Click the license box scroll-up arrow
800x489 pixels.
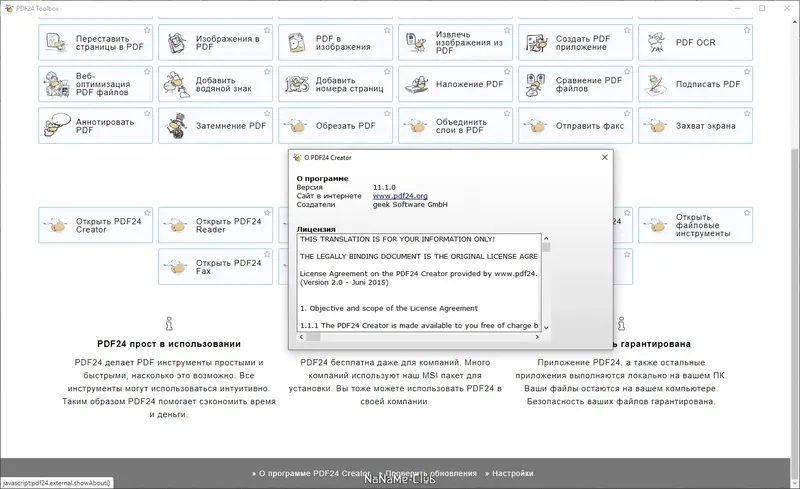point(546,238)
